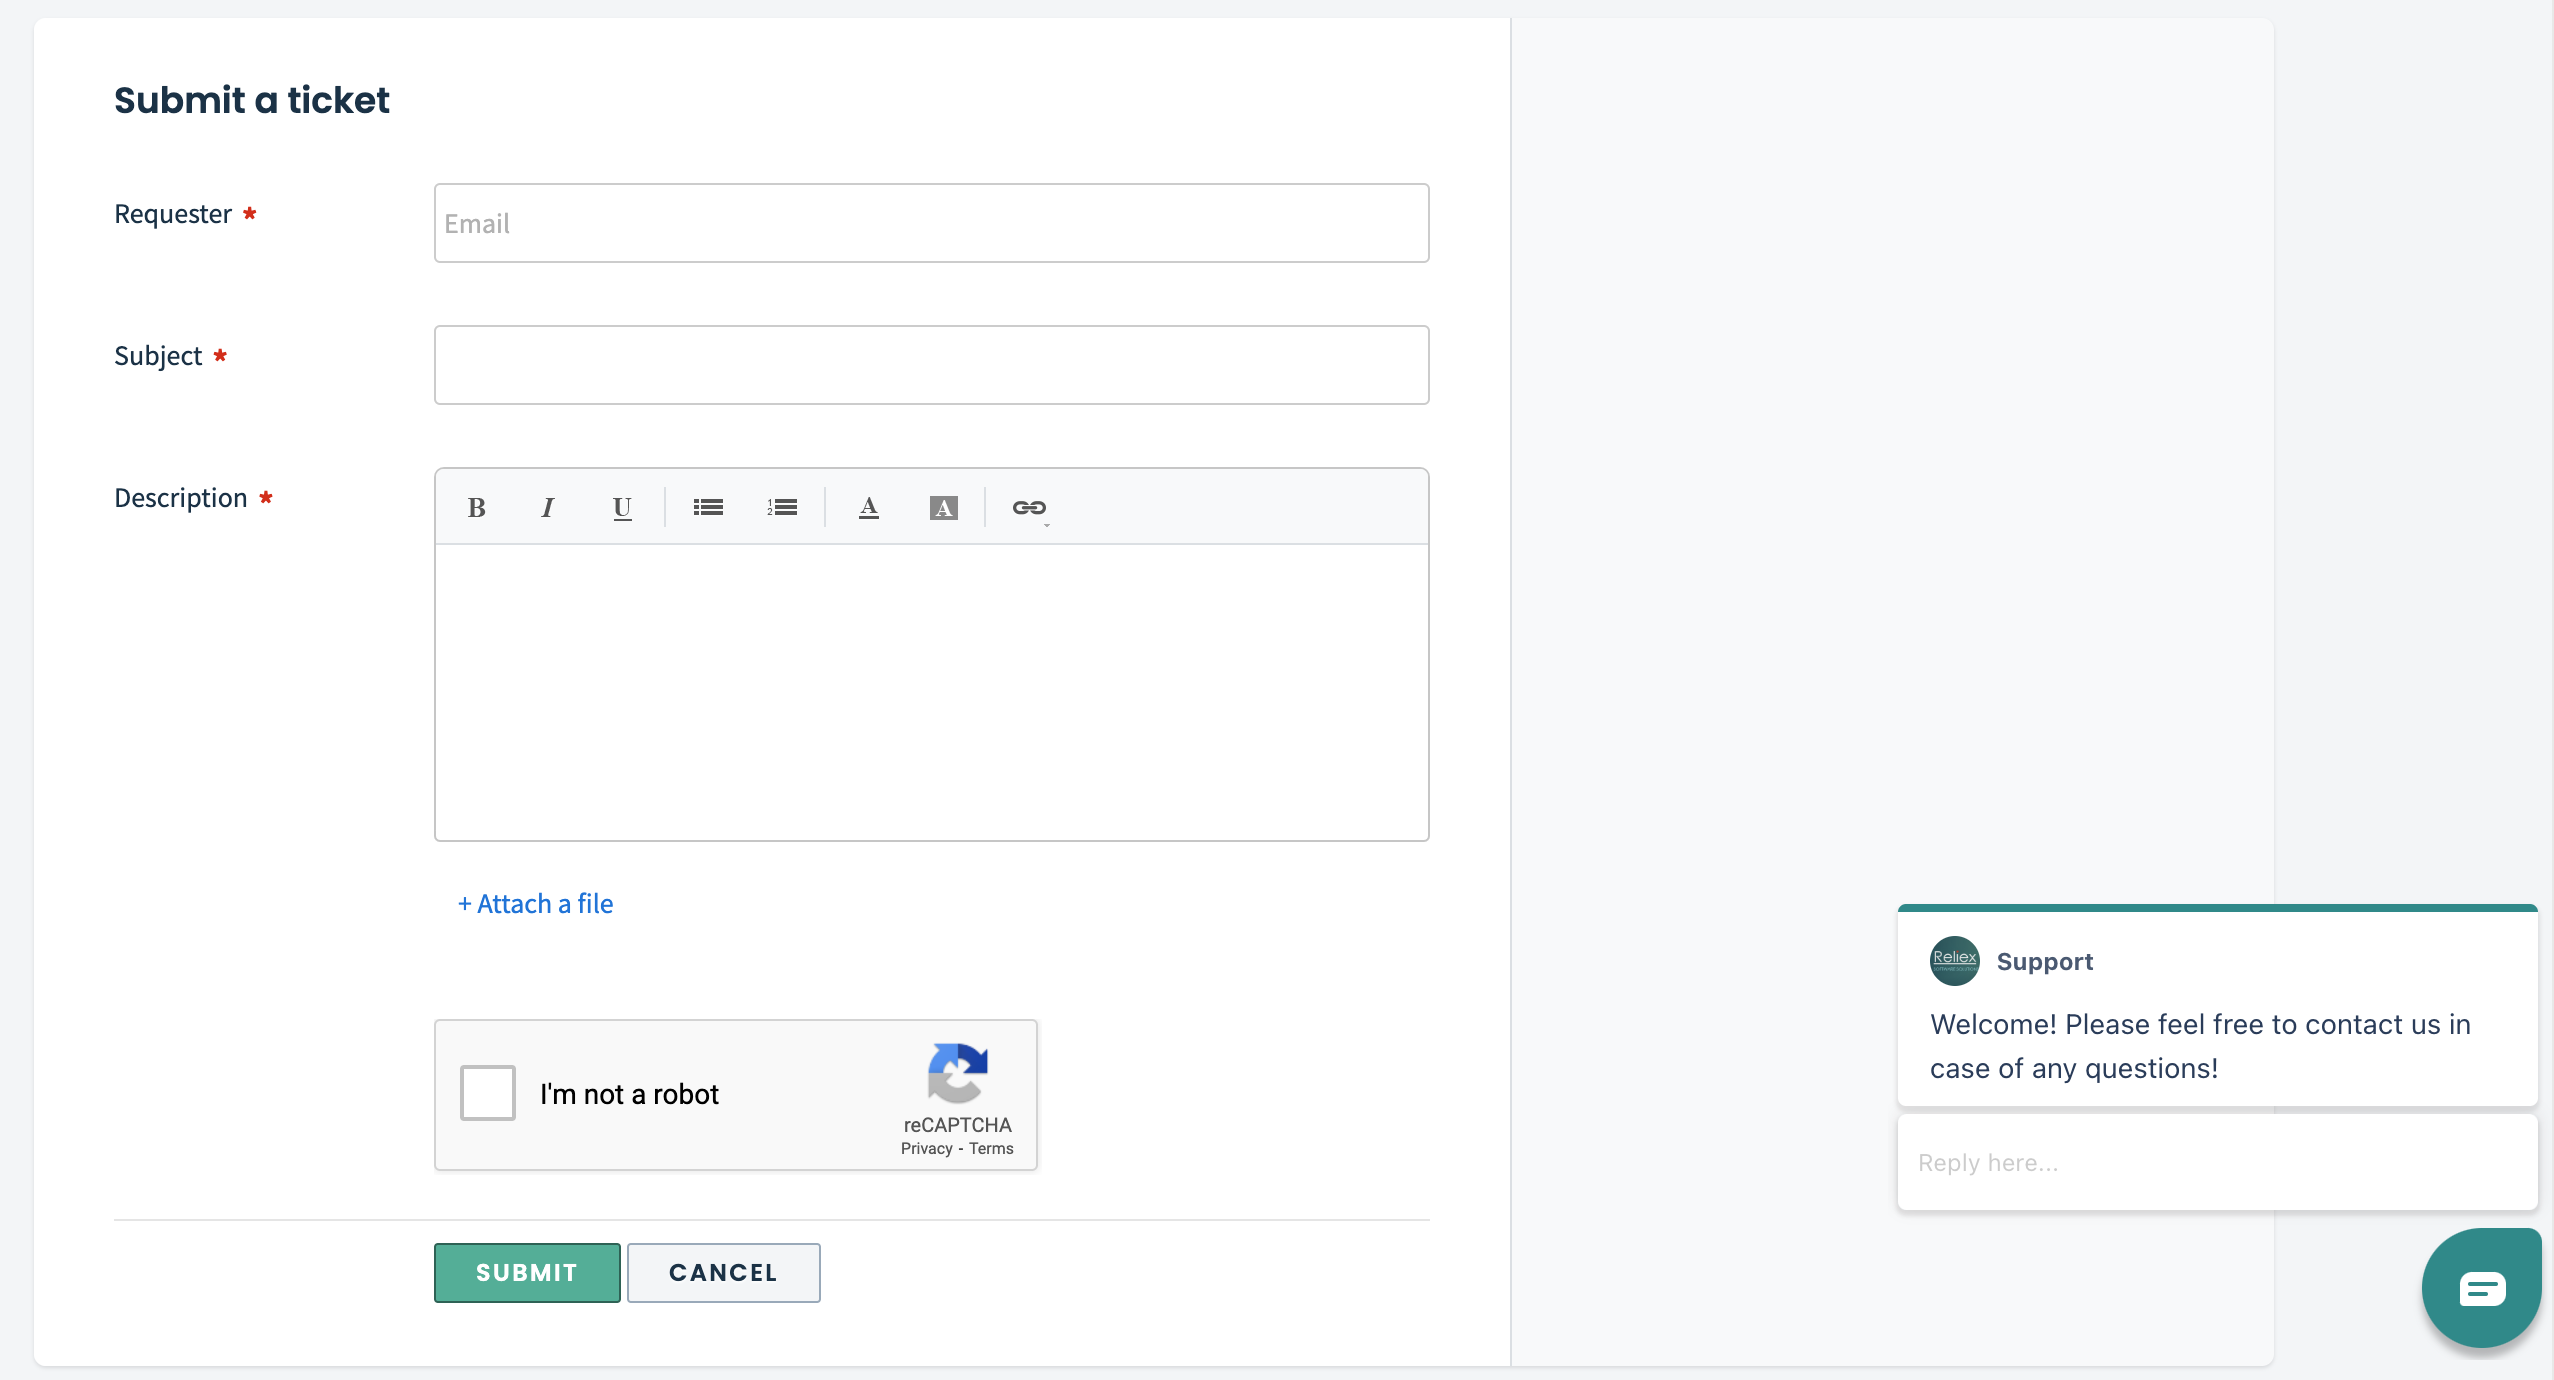
Task: Toggle underline formatting in the editor toolbar
Action: pyautogui.click(x=622, y=508)
